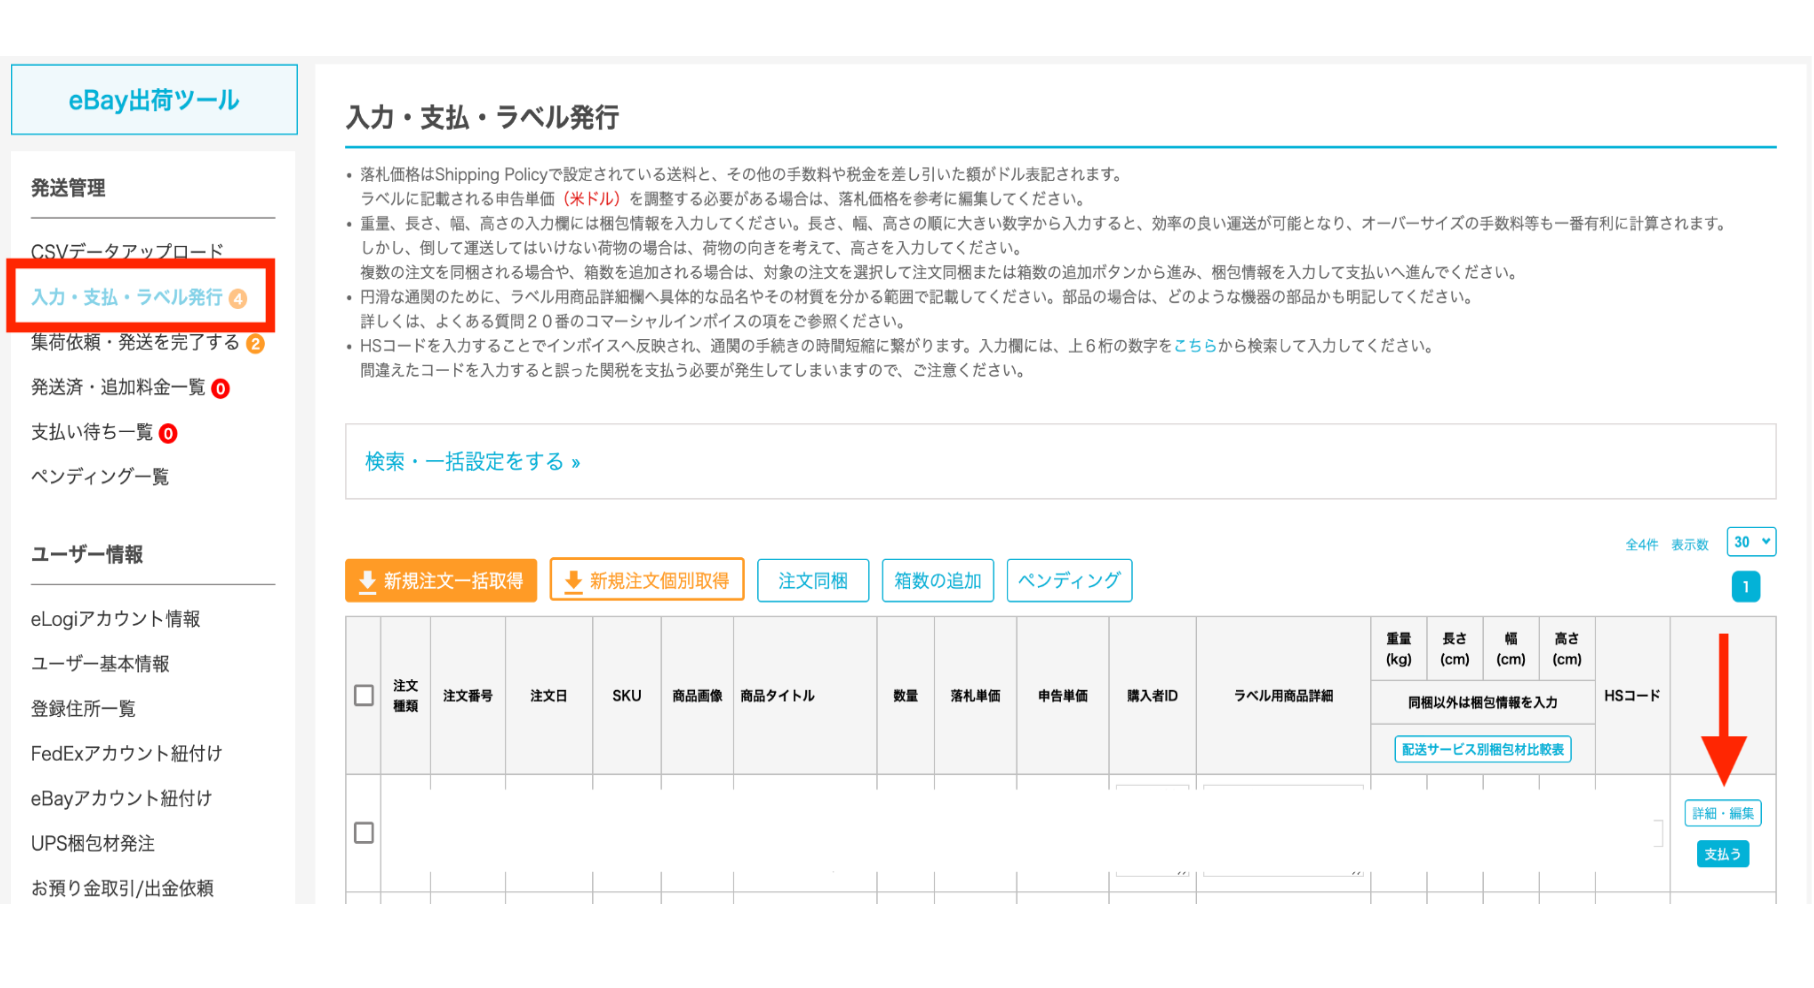This screenshot has height=988, width=1814.
Task: Select 入力・支払・ラベル発行 sidebar item
Action: 126,297
